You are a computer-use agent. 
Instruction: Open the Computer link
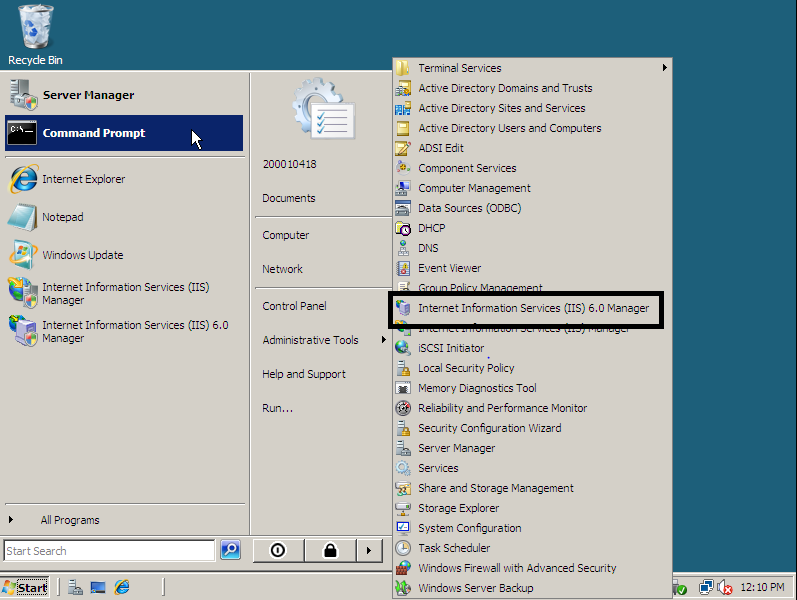(286, 235)
